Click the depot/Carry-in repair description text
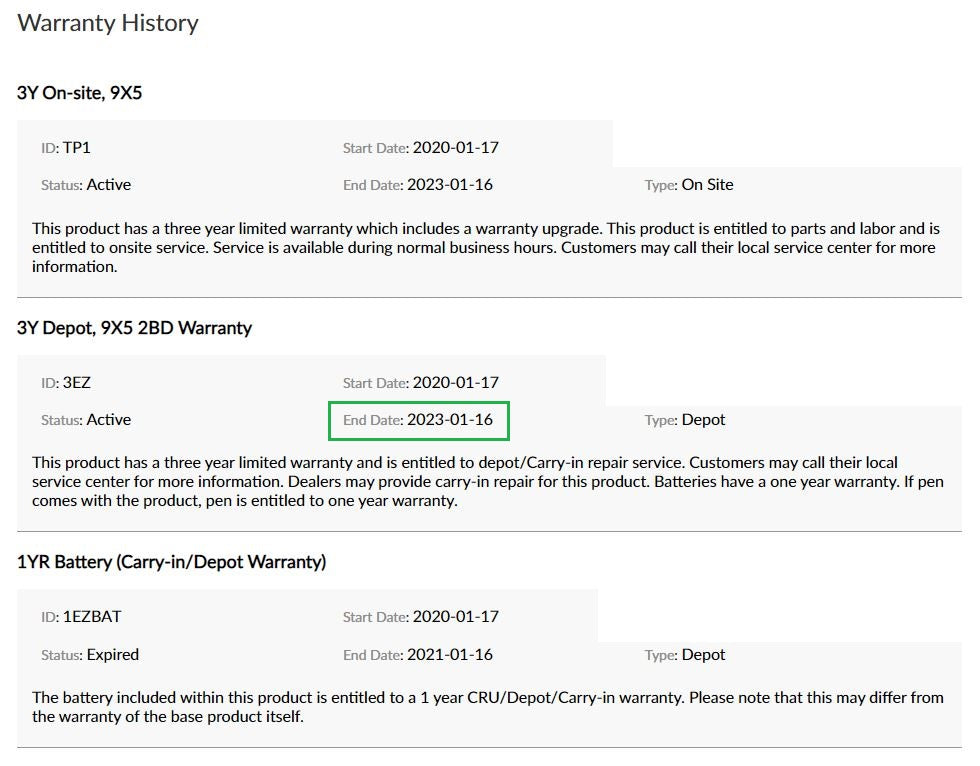The width and height of the screenshot is (980, 766). pos(488,482)
